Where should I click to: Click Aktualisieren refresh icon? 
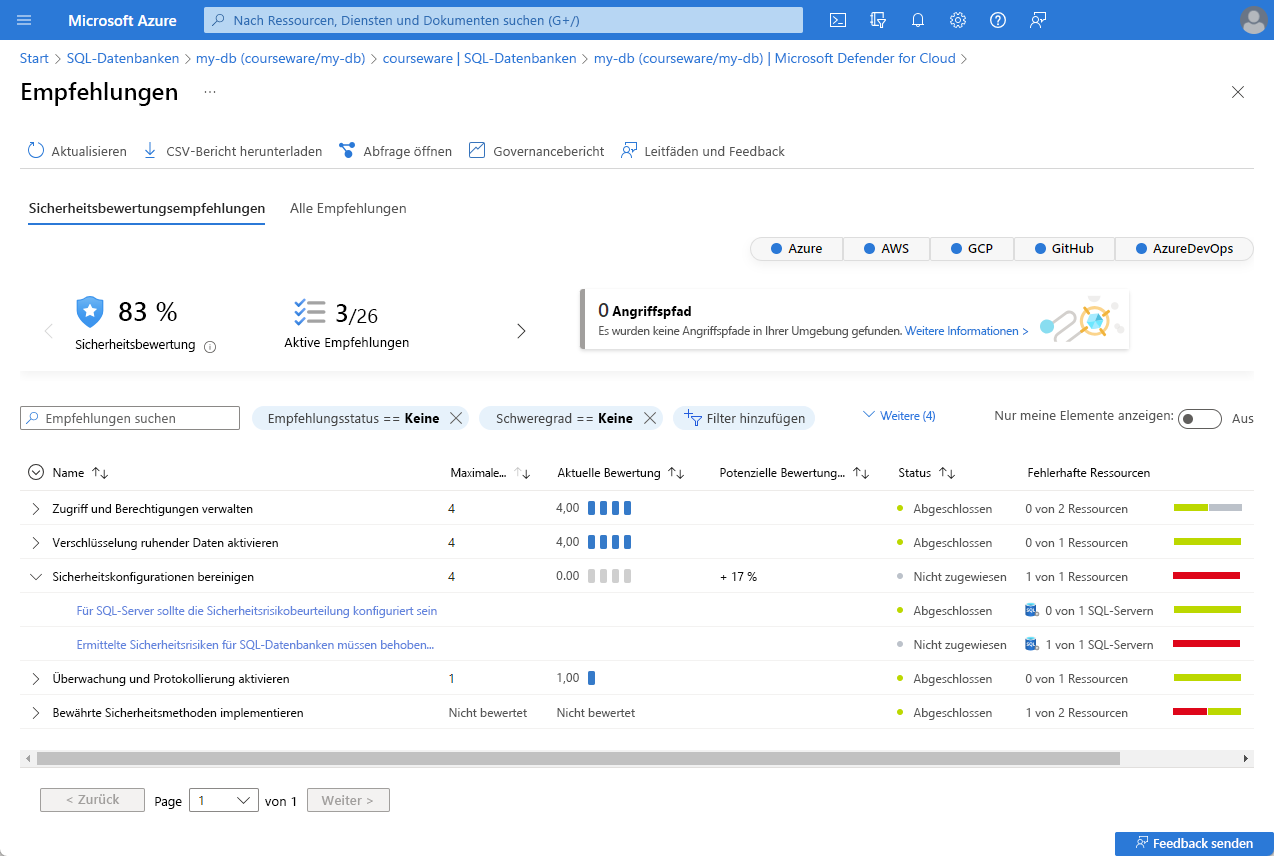[x=36, y=151]
